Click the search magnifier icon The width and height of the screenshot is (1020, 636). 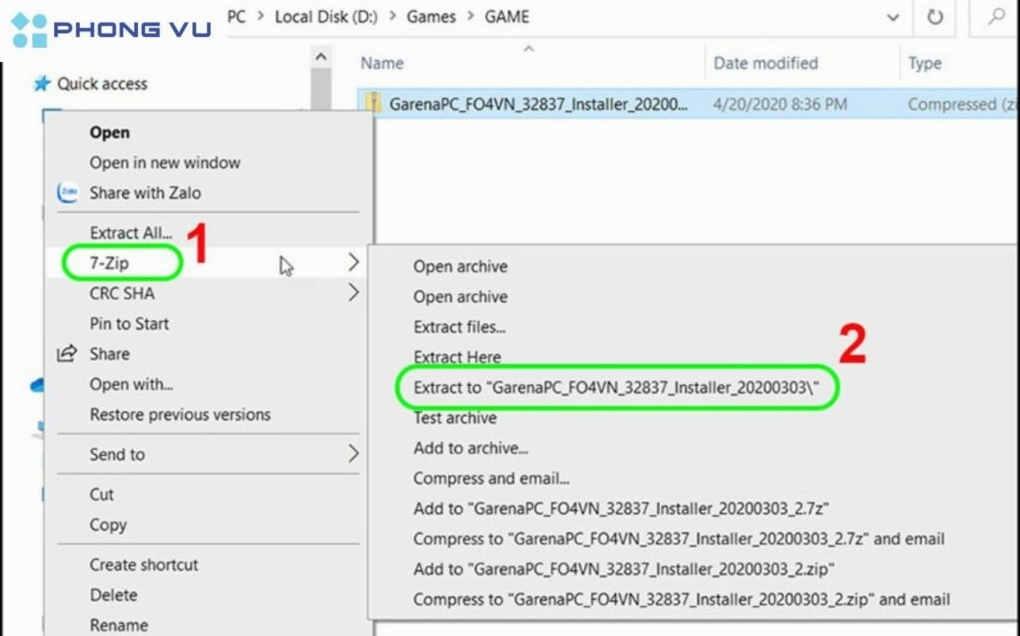996,17
